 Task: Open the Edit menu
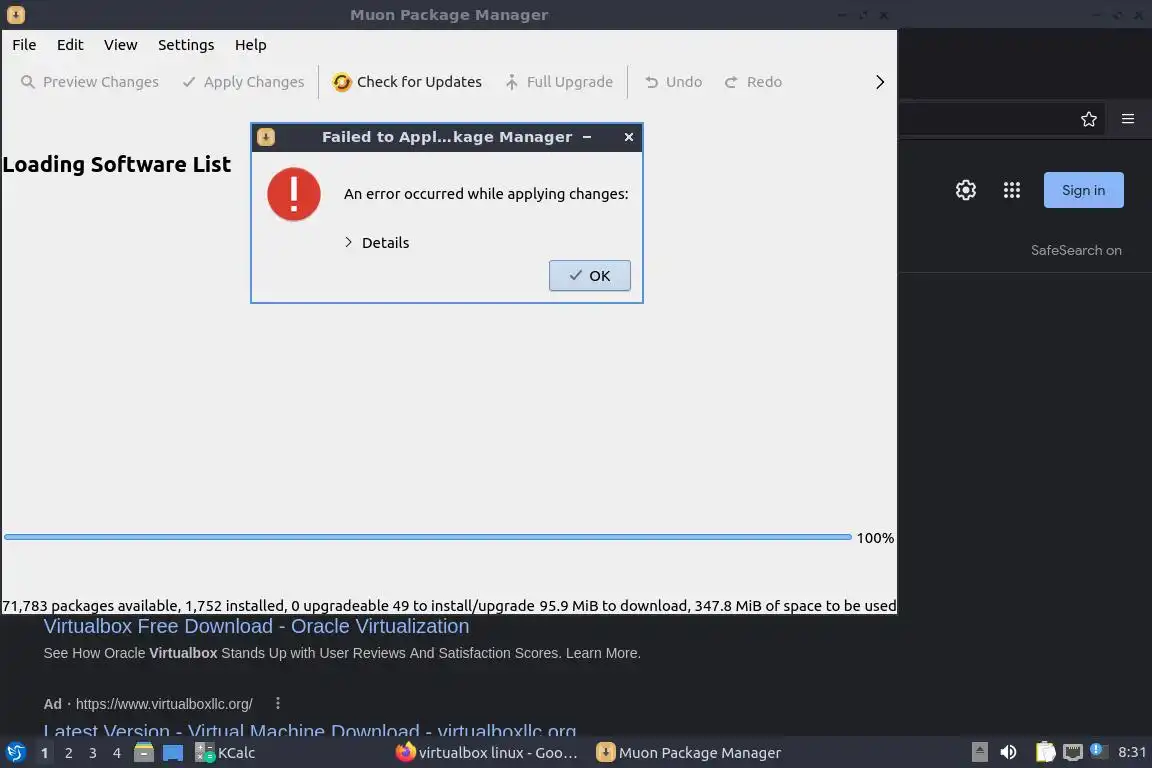pyautogui.click(x=70, y=45)
